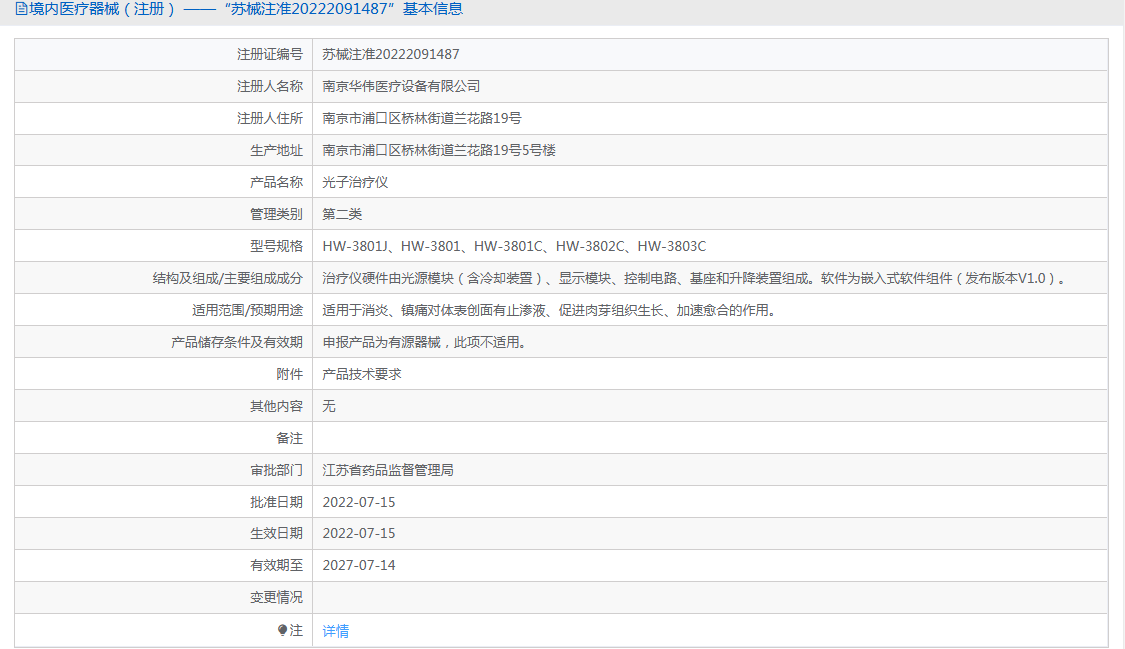This screenshot has height=649, width=1125.
Task: Click the 产品名称 label
Action: pyautogui.click(x=276, y=182)
